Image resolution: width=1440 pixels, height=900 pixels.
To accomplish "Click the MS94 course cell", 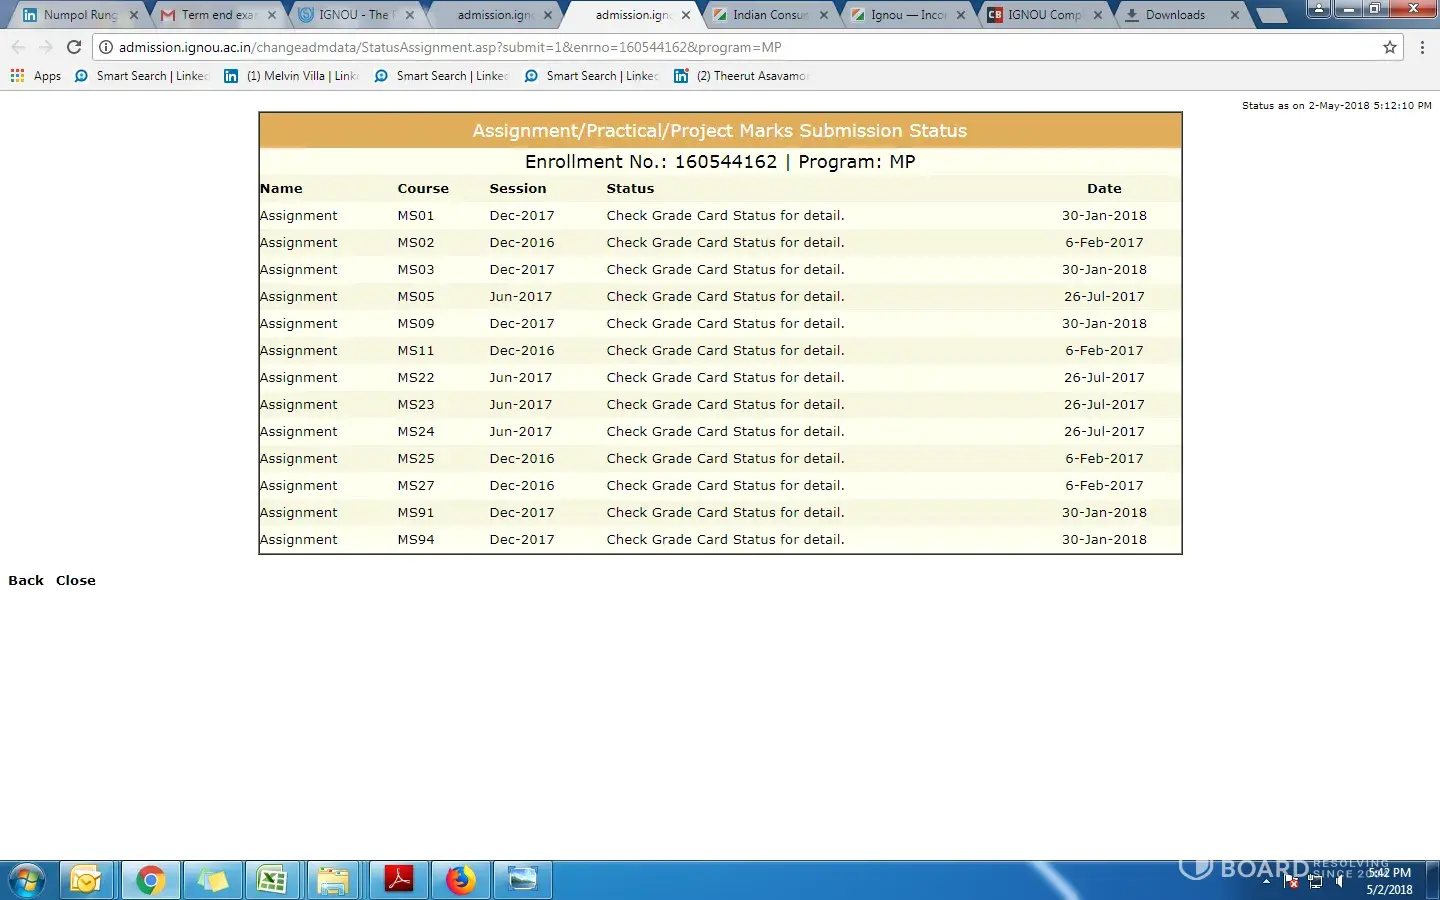I will click(x=416, y=539).
